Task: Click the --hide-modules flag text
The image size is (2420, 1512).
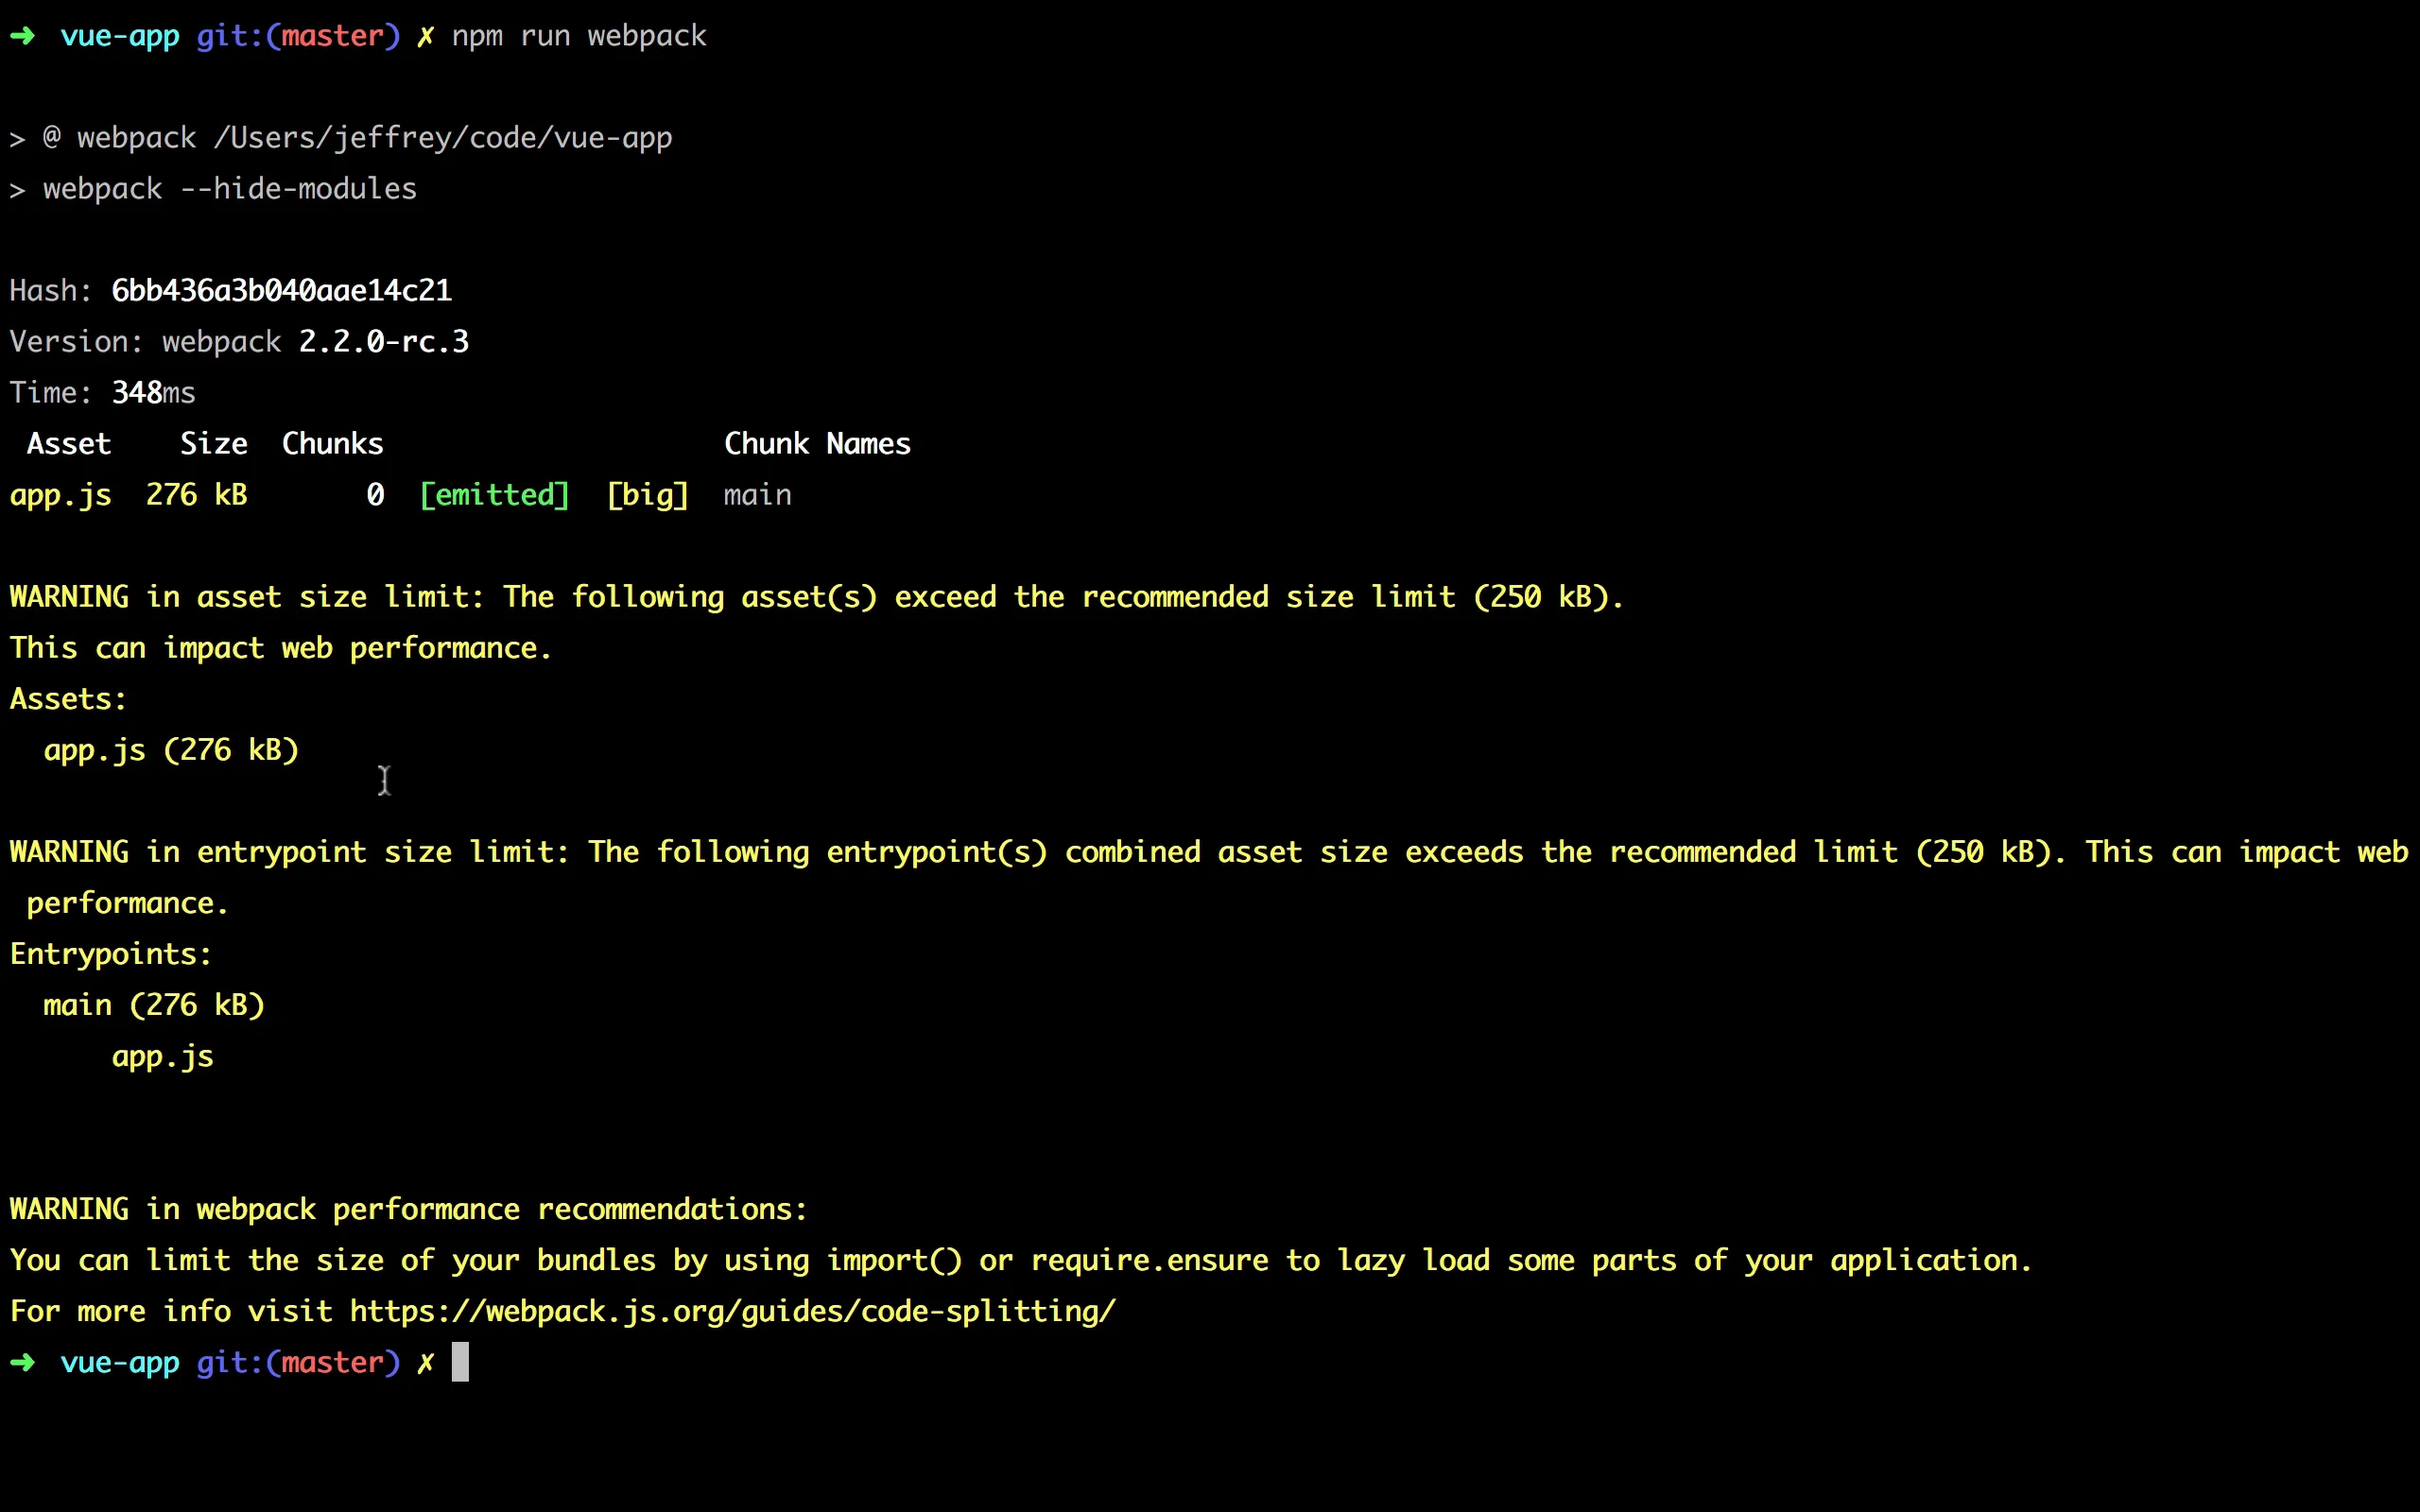Action: click(x=298, y=189)
